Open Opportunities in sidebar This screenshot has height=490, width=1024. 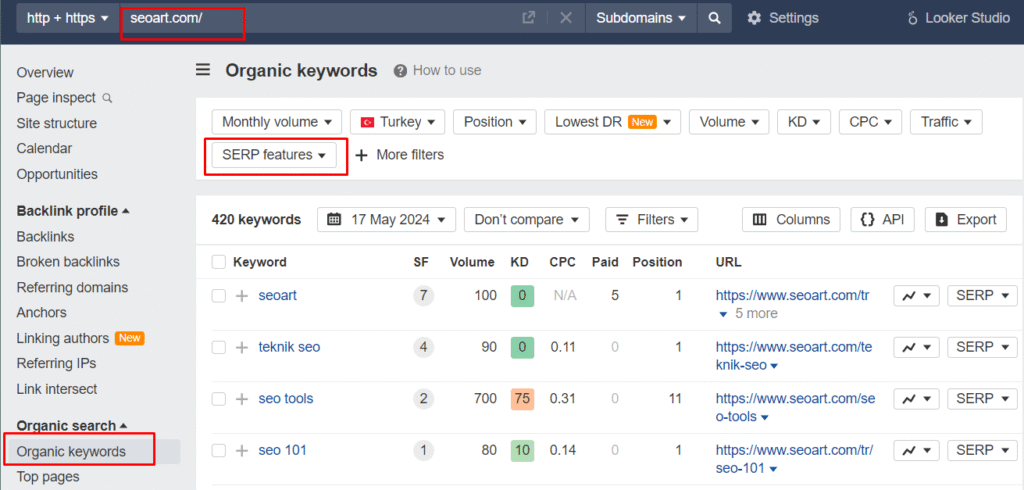point(57,174)
